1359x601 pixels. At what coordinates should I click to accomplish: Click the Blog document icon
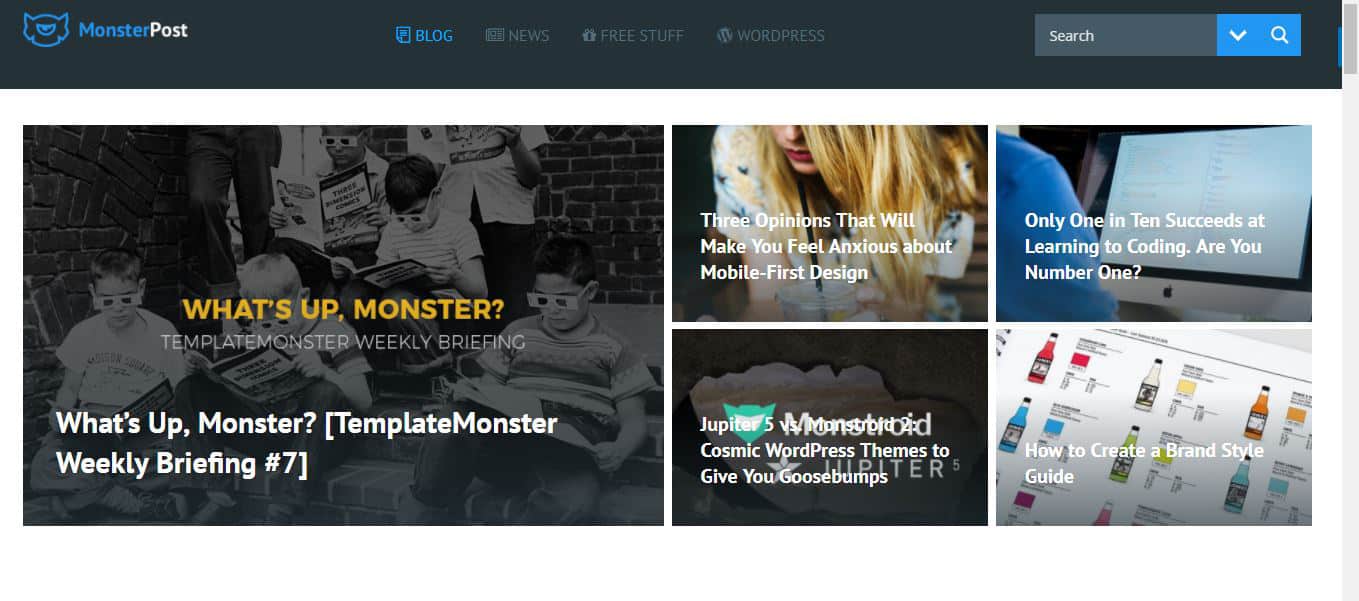pyautogui.click(x=403, y=35)
